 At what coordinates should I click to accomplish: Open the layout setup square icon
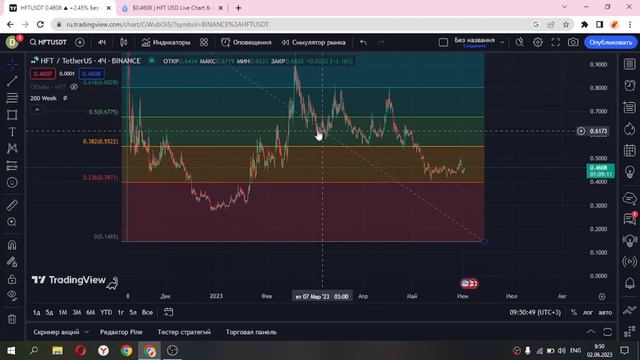(x=443, y=42)
